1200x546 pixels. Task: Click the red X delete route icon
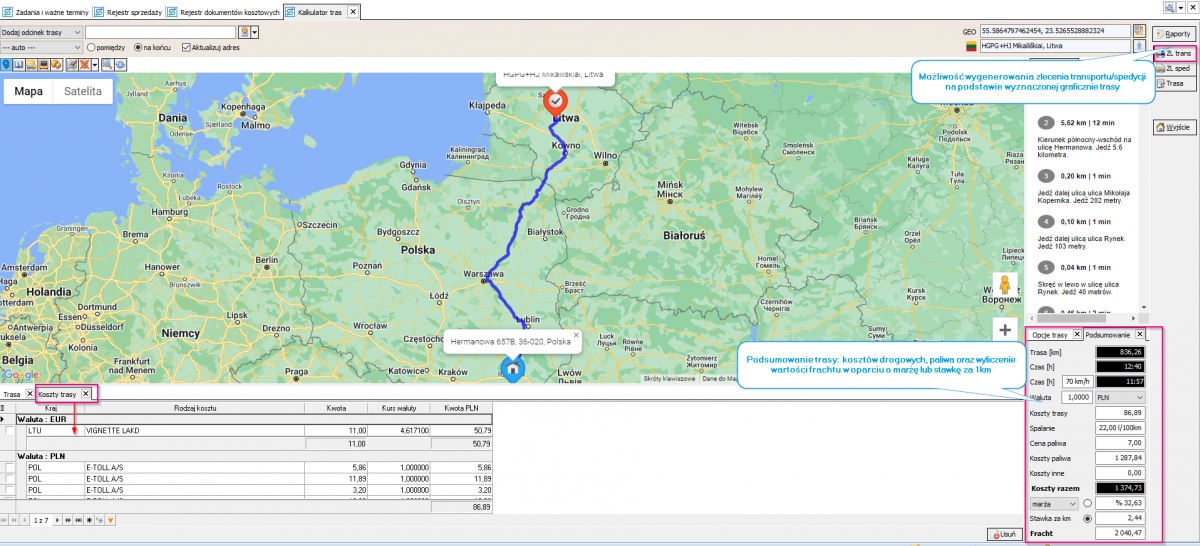coord(84,65)
